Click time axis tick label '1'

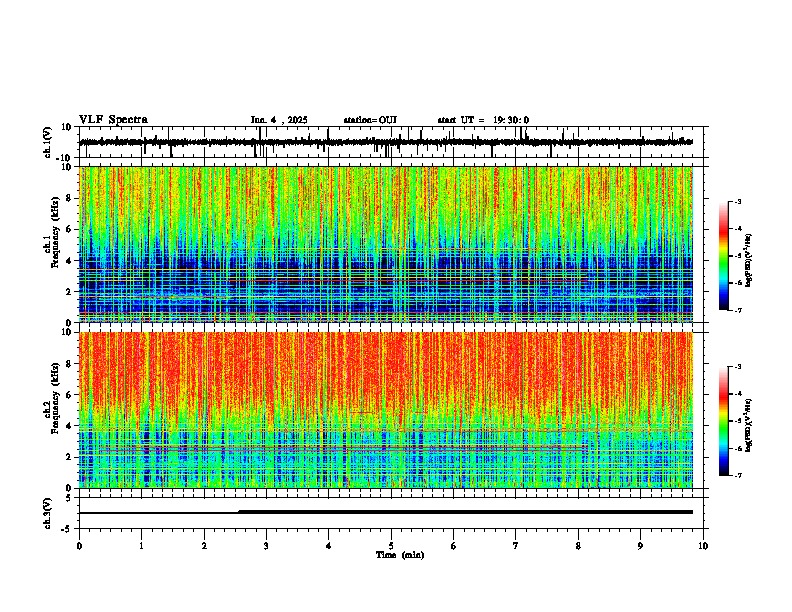click(x=141, y=546)
